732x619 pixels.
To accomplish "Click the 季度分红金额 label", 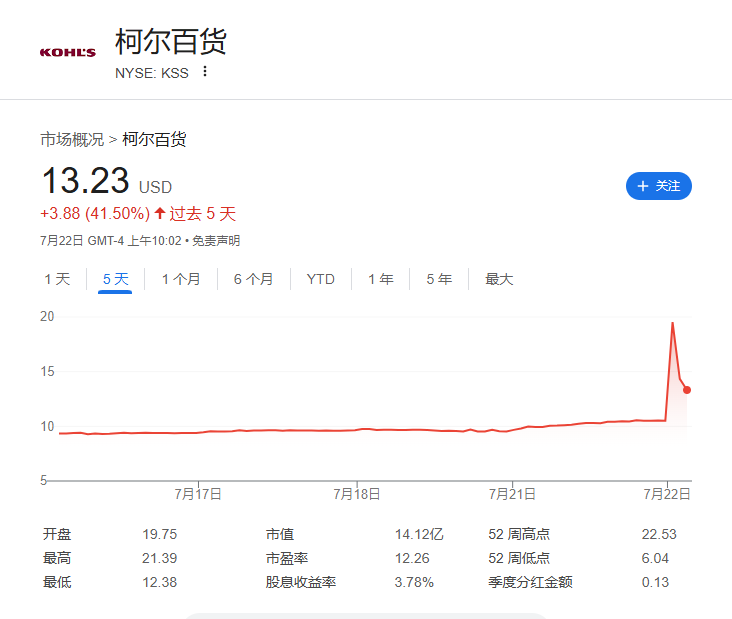I will pos(530,583).
